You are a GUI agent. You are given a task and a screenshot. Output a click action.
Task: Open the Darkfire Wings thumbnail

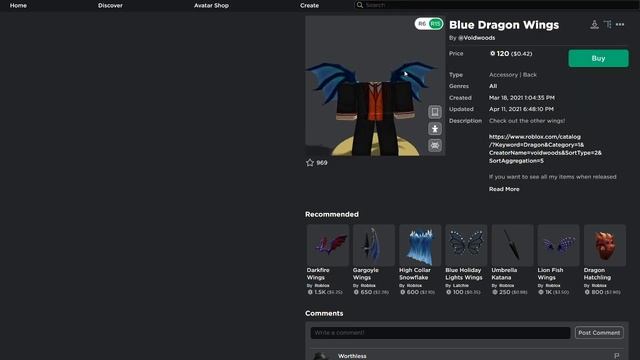[328, 245]
